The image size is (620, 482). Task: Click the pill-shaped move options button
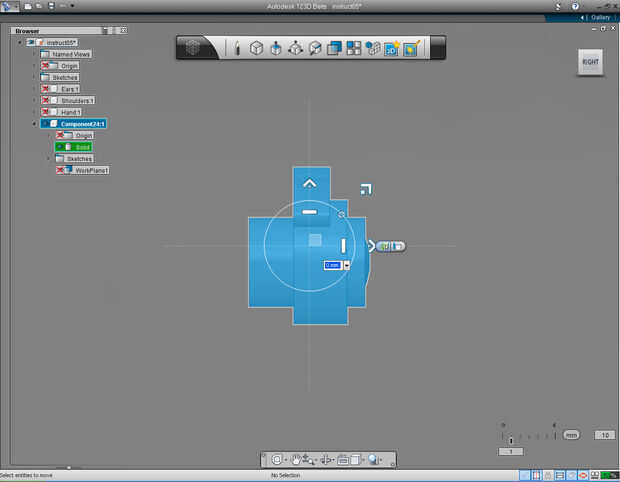click(x=391, y=246)
